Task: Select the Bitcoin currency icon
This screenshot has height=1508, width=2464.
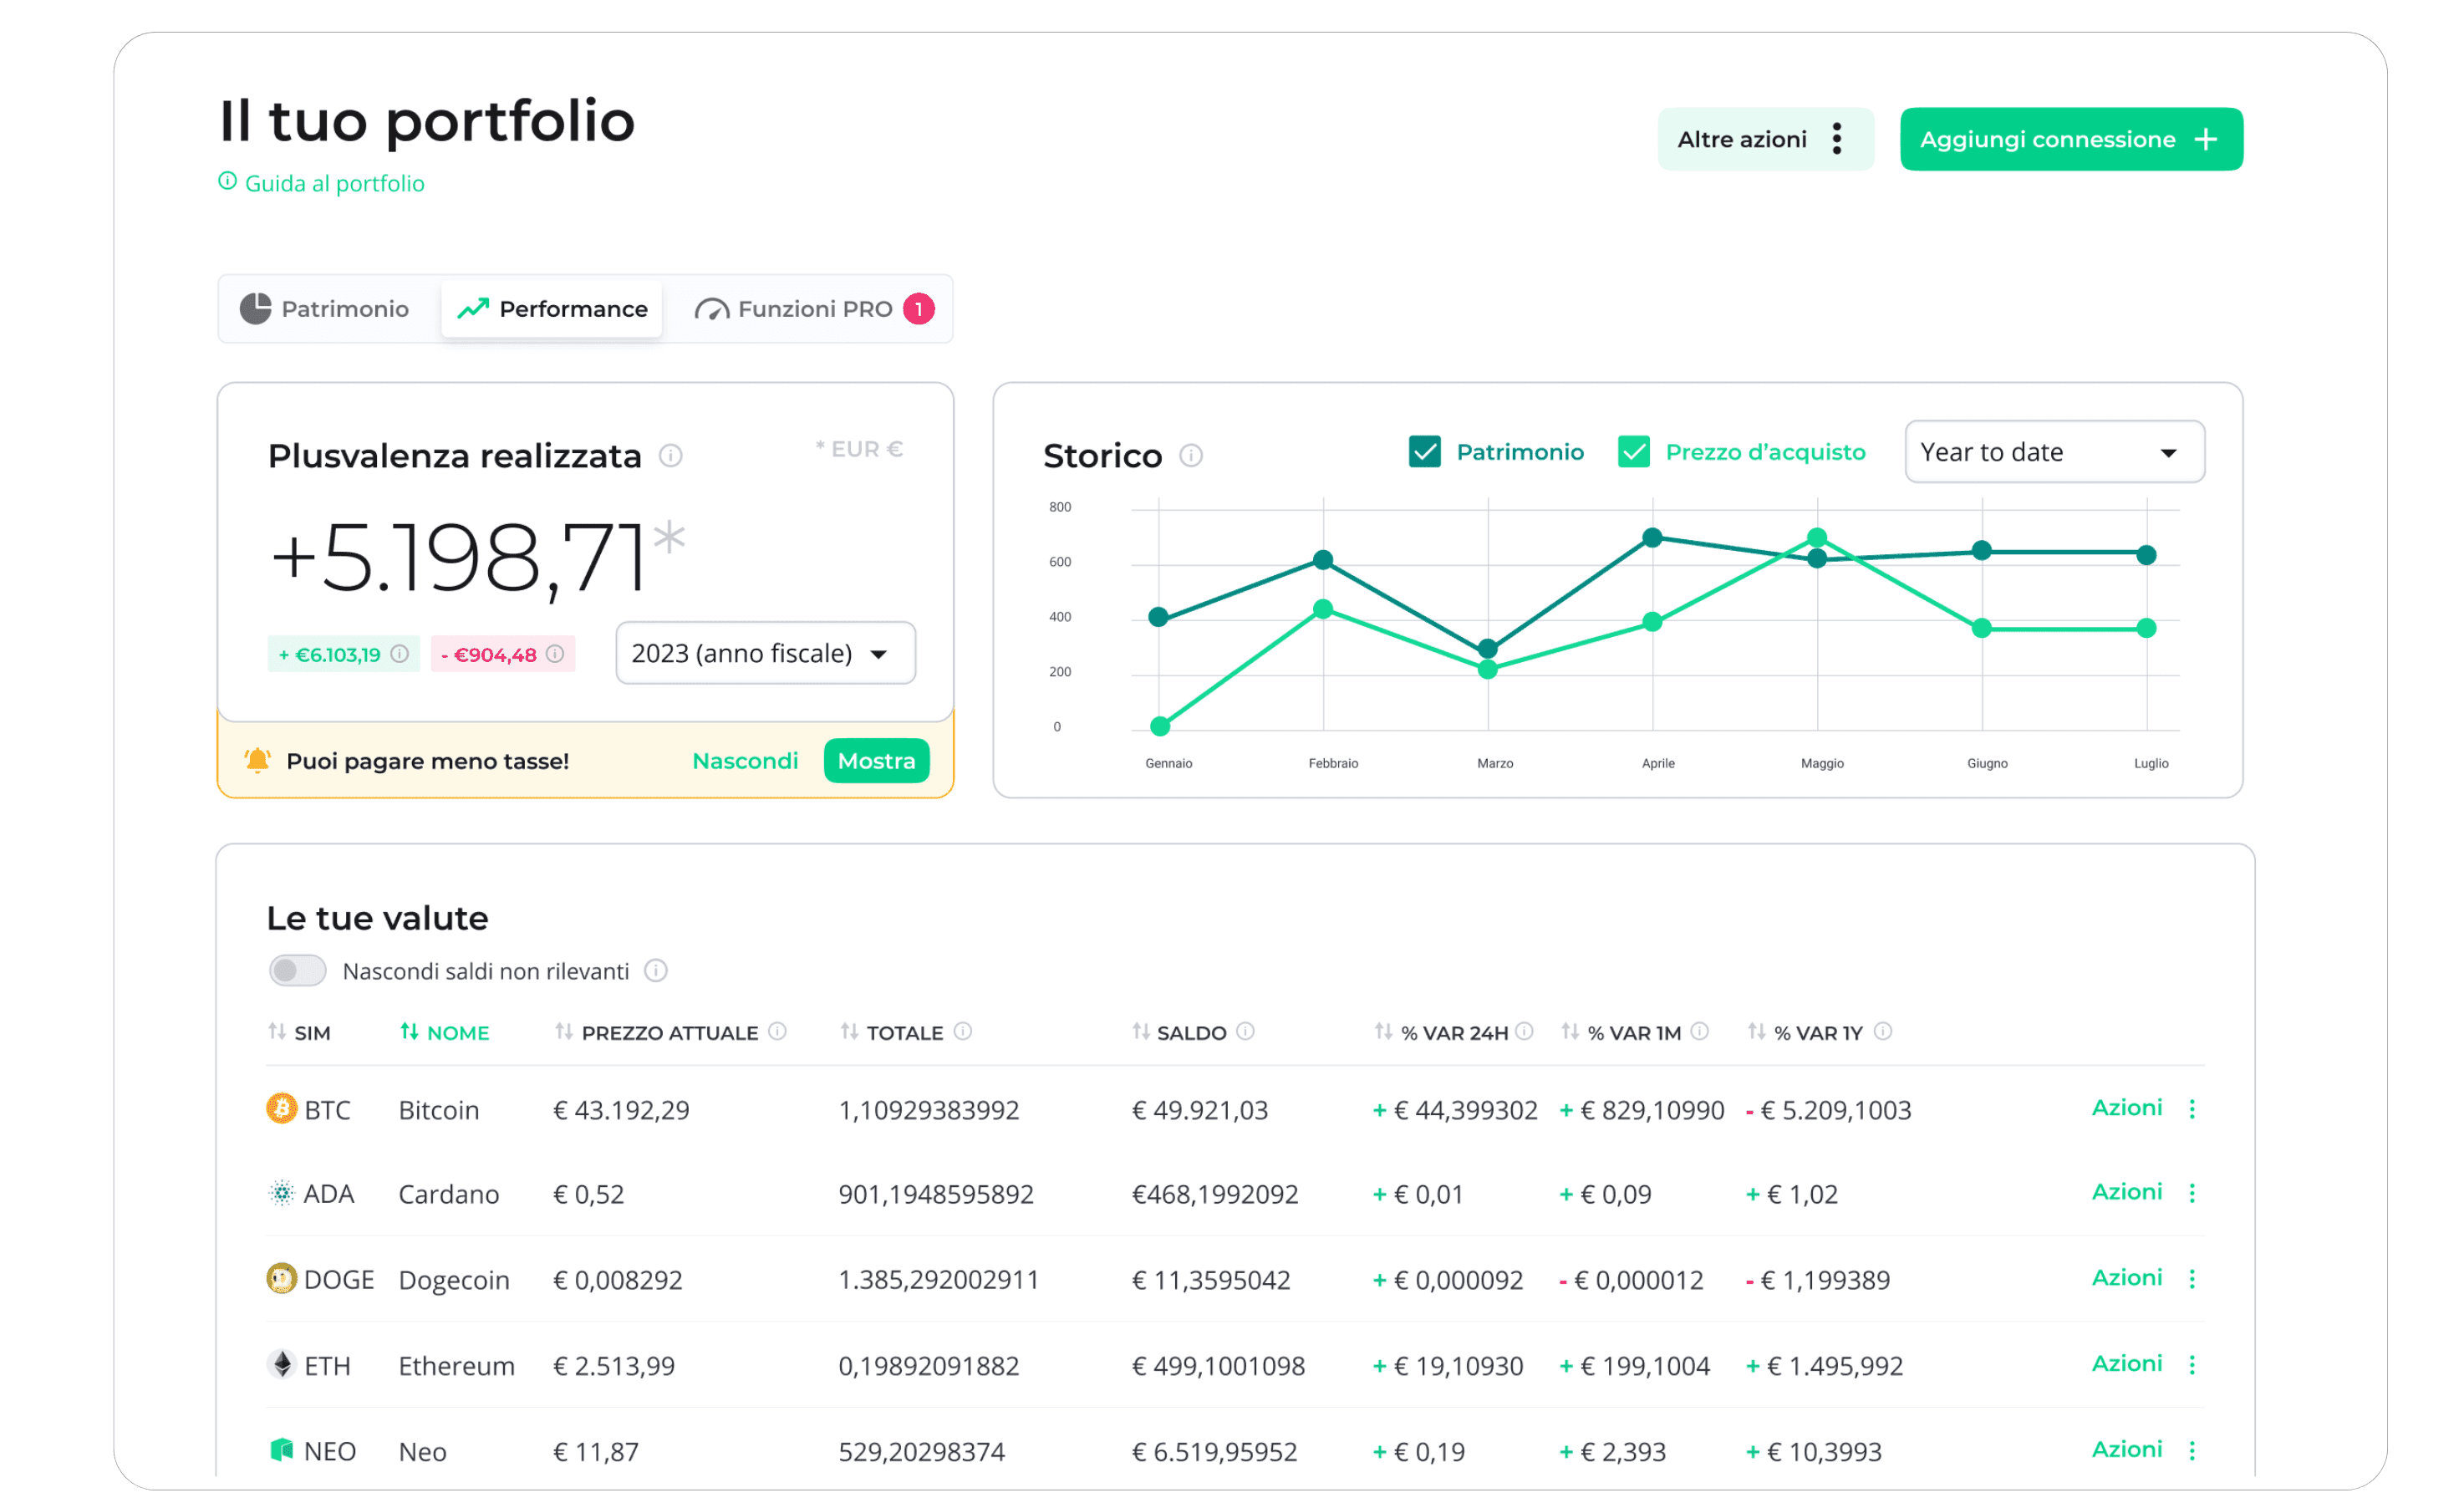Action: 282,1109
